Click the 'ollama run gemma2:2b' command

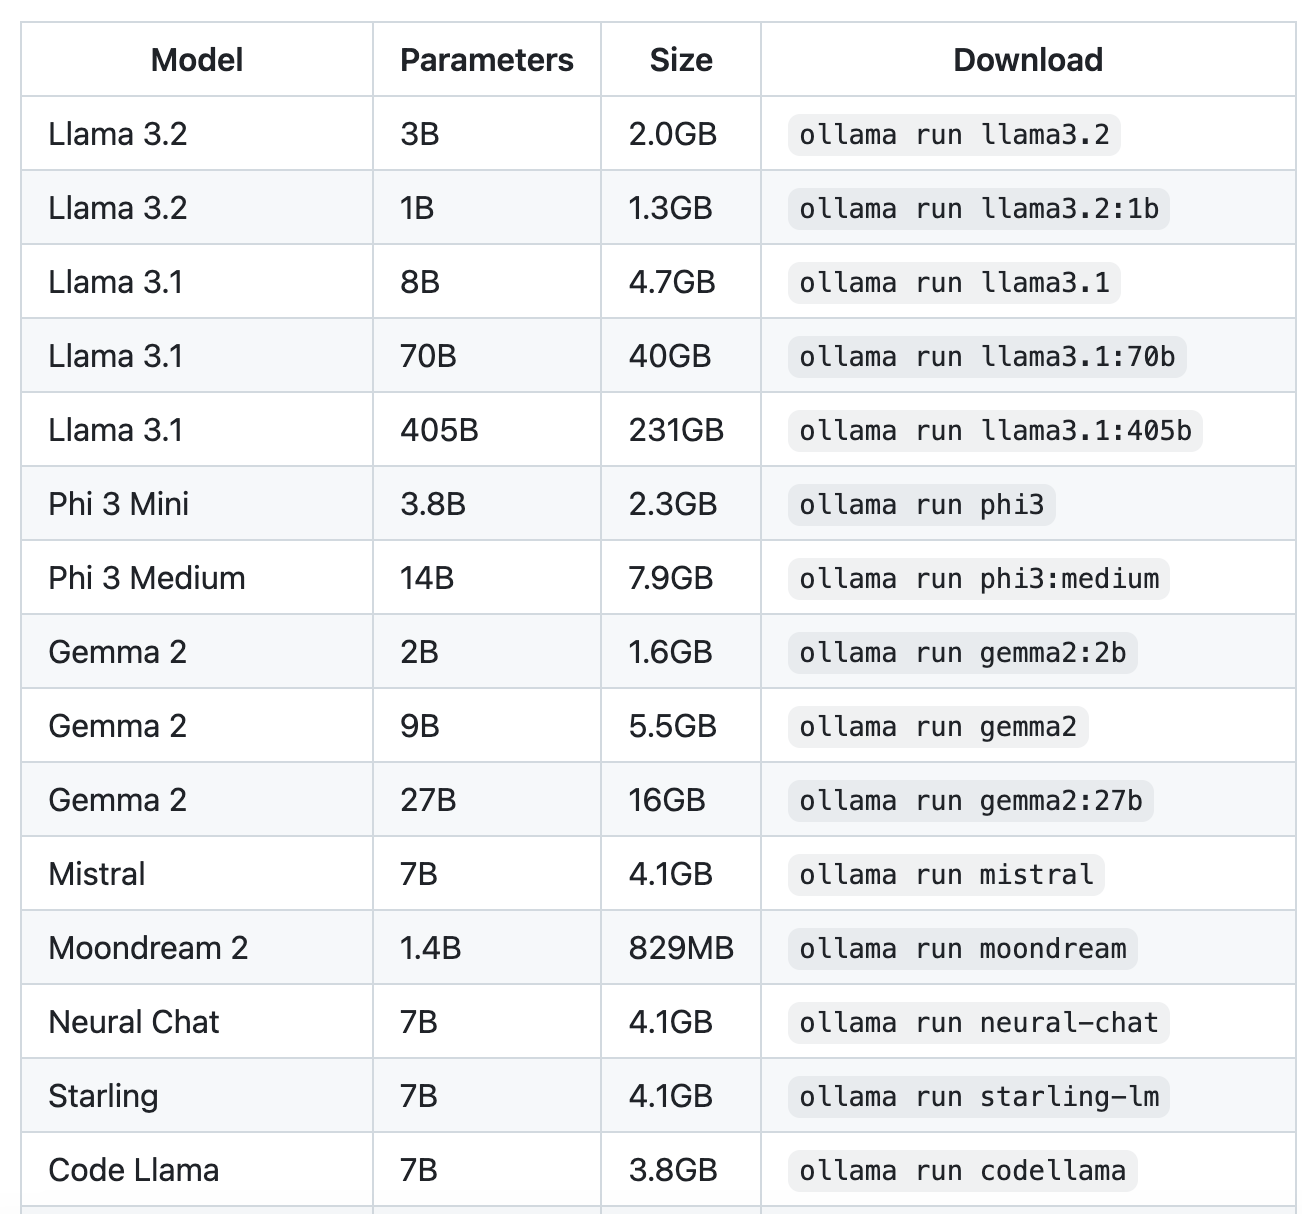click(x=962, y=653)
